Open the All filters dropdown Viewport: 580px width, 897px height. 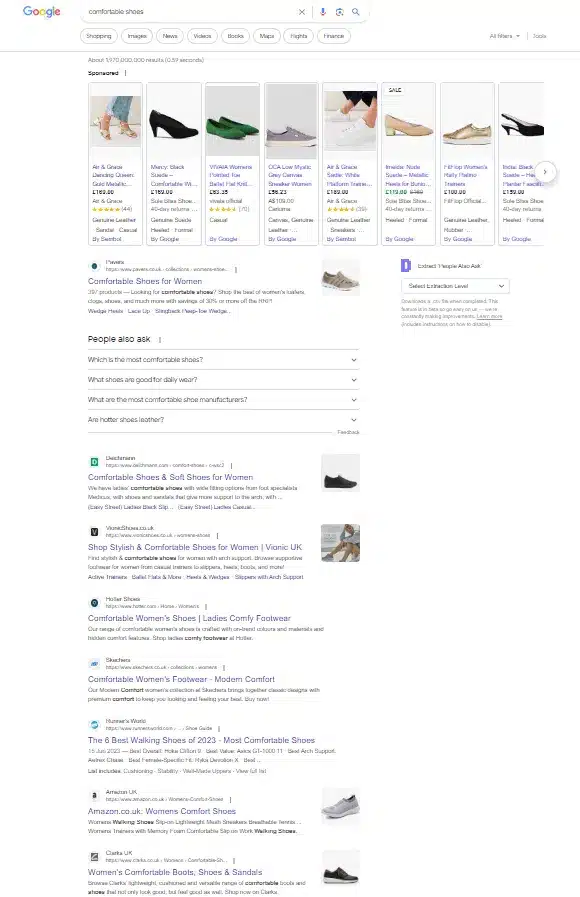[504, 36]
